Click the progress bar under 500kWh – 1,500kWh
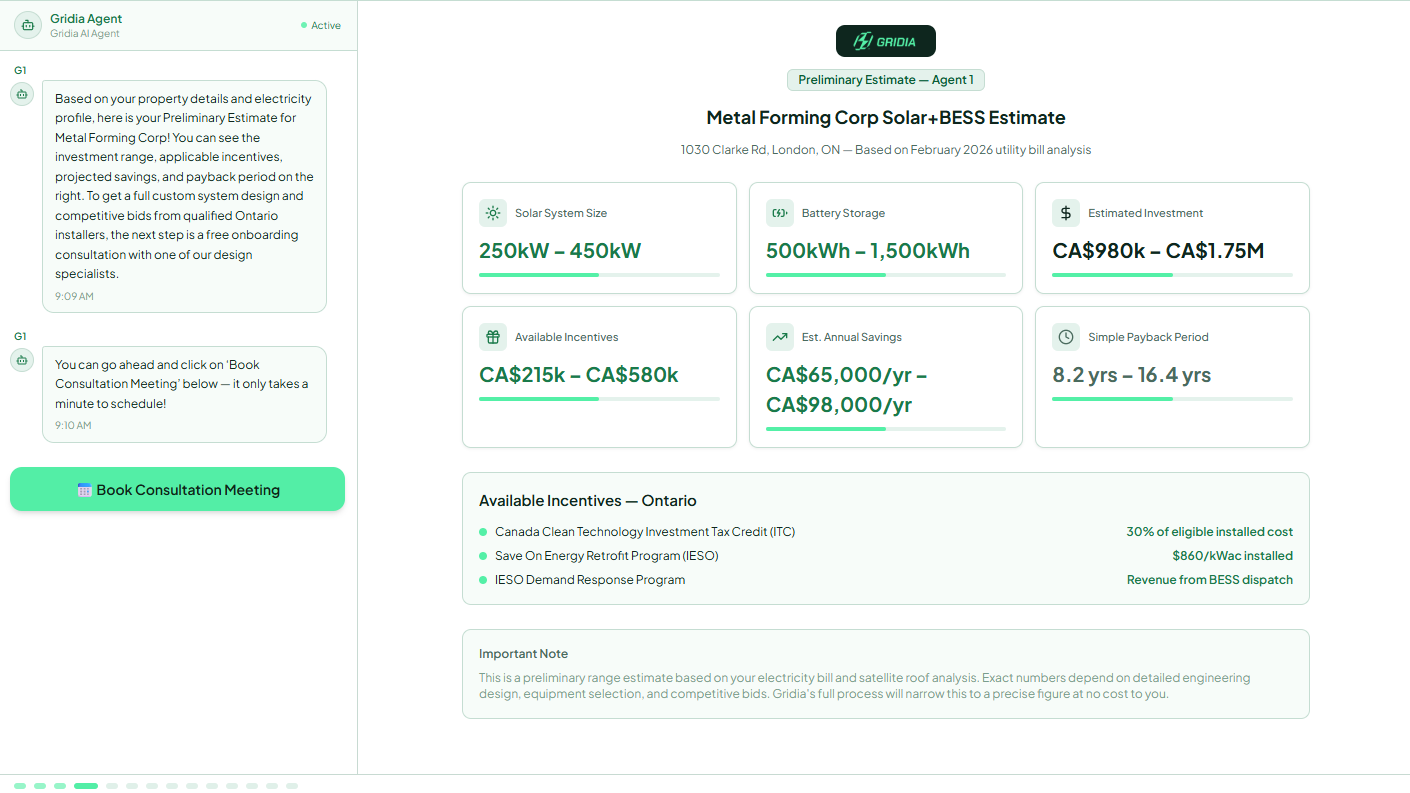Screen dimensions: 1410x793 [886, 275]
